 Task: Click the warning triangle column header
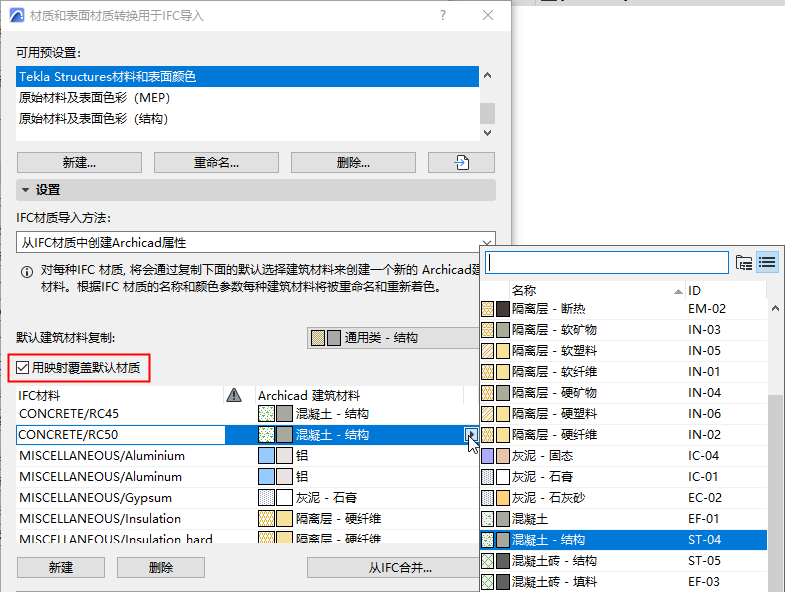(x=234, y=395)
